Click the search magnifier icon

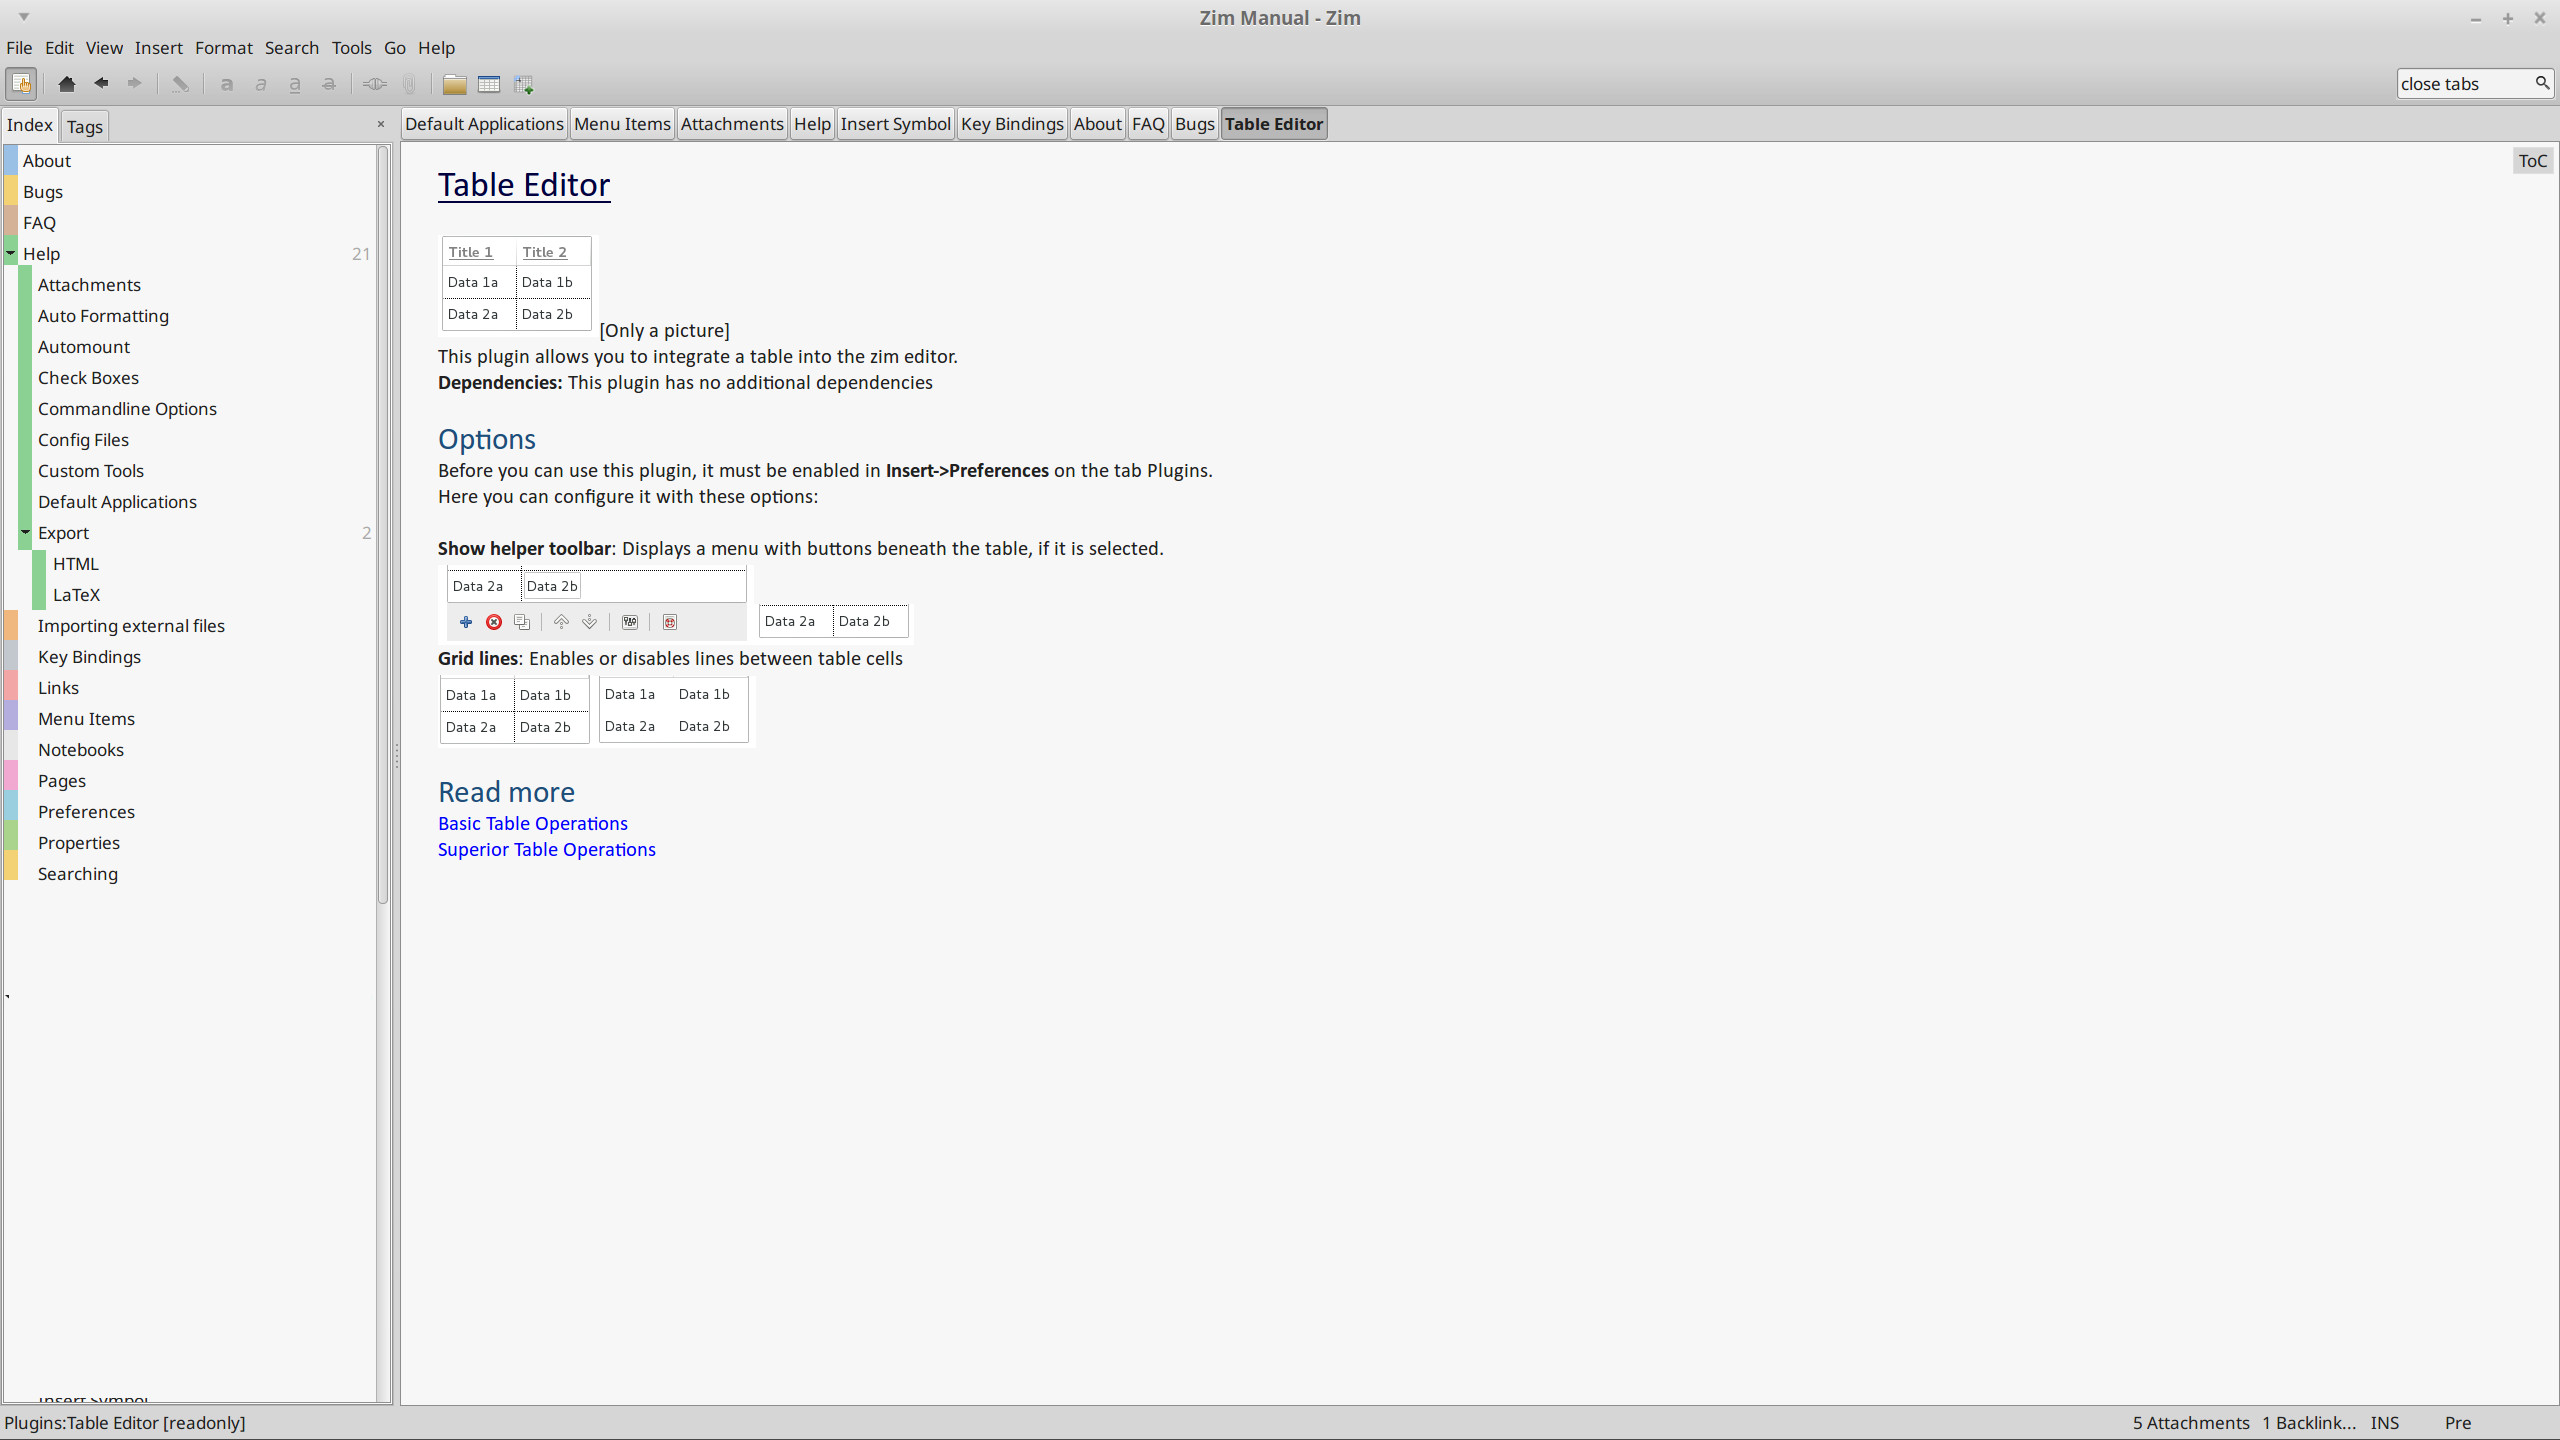click(2541, 83)
